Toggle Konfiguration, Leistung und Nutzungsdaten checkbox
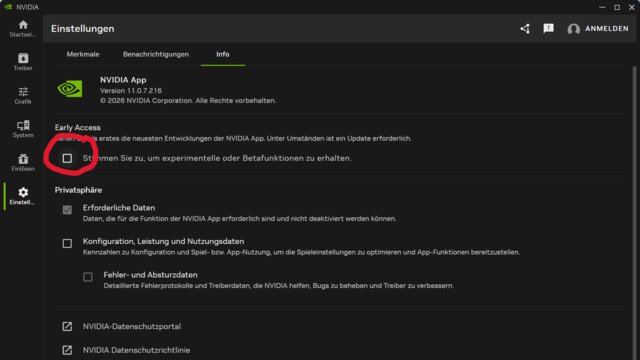This screenshot has height=360, width=640. (67, 243)
